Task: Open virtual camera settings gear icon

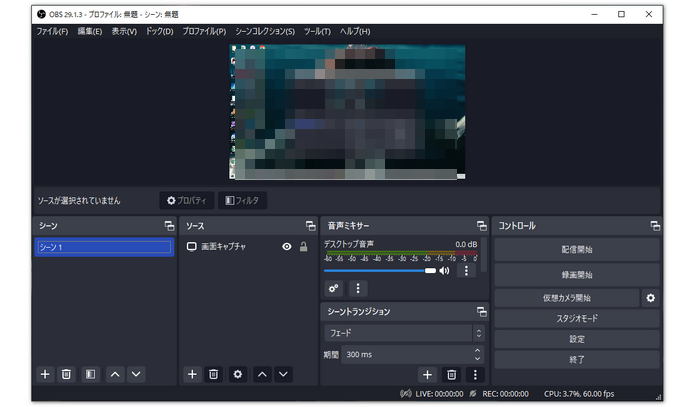Action: (x=650, y=298)
